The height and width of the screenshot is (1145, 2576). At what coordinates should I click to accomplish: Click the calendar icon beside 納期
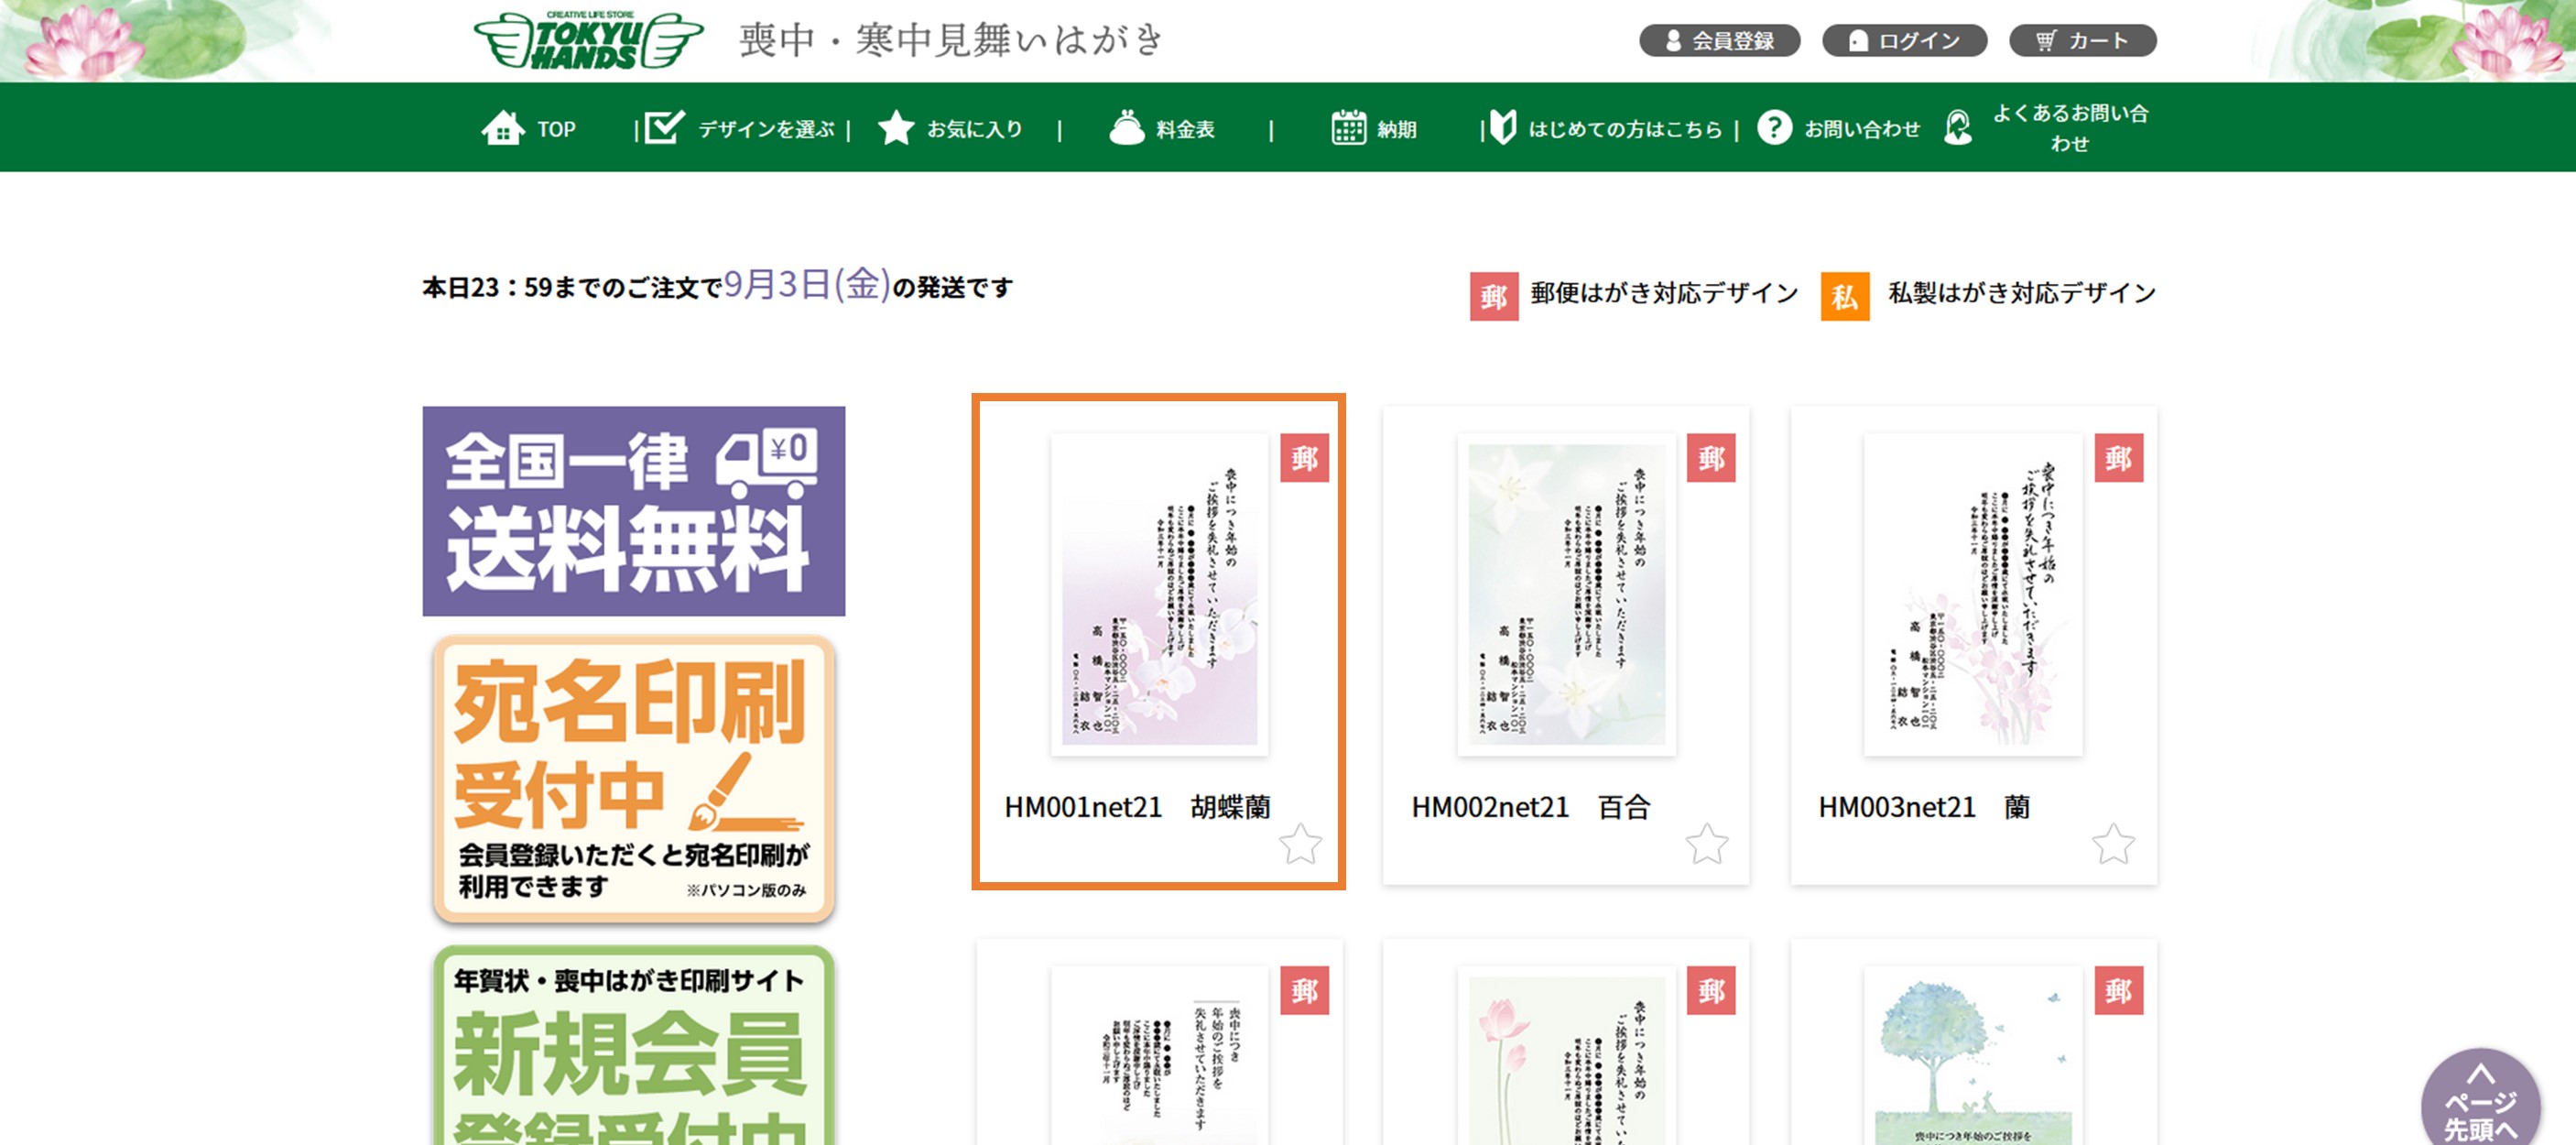pos(1348,127)
